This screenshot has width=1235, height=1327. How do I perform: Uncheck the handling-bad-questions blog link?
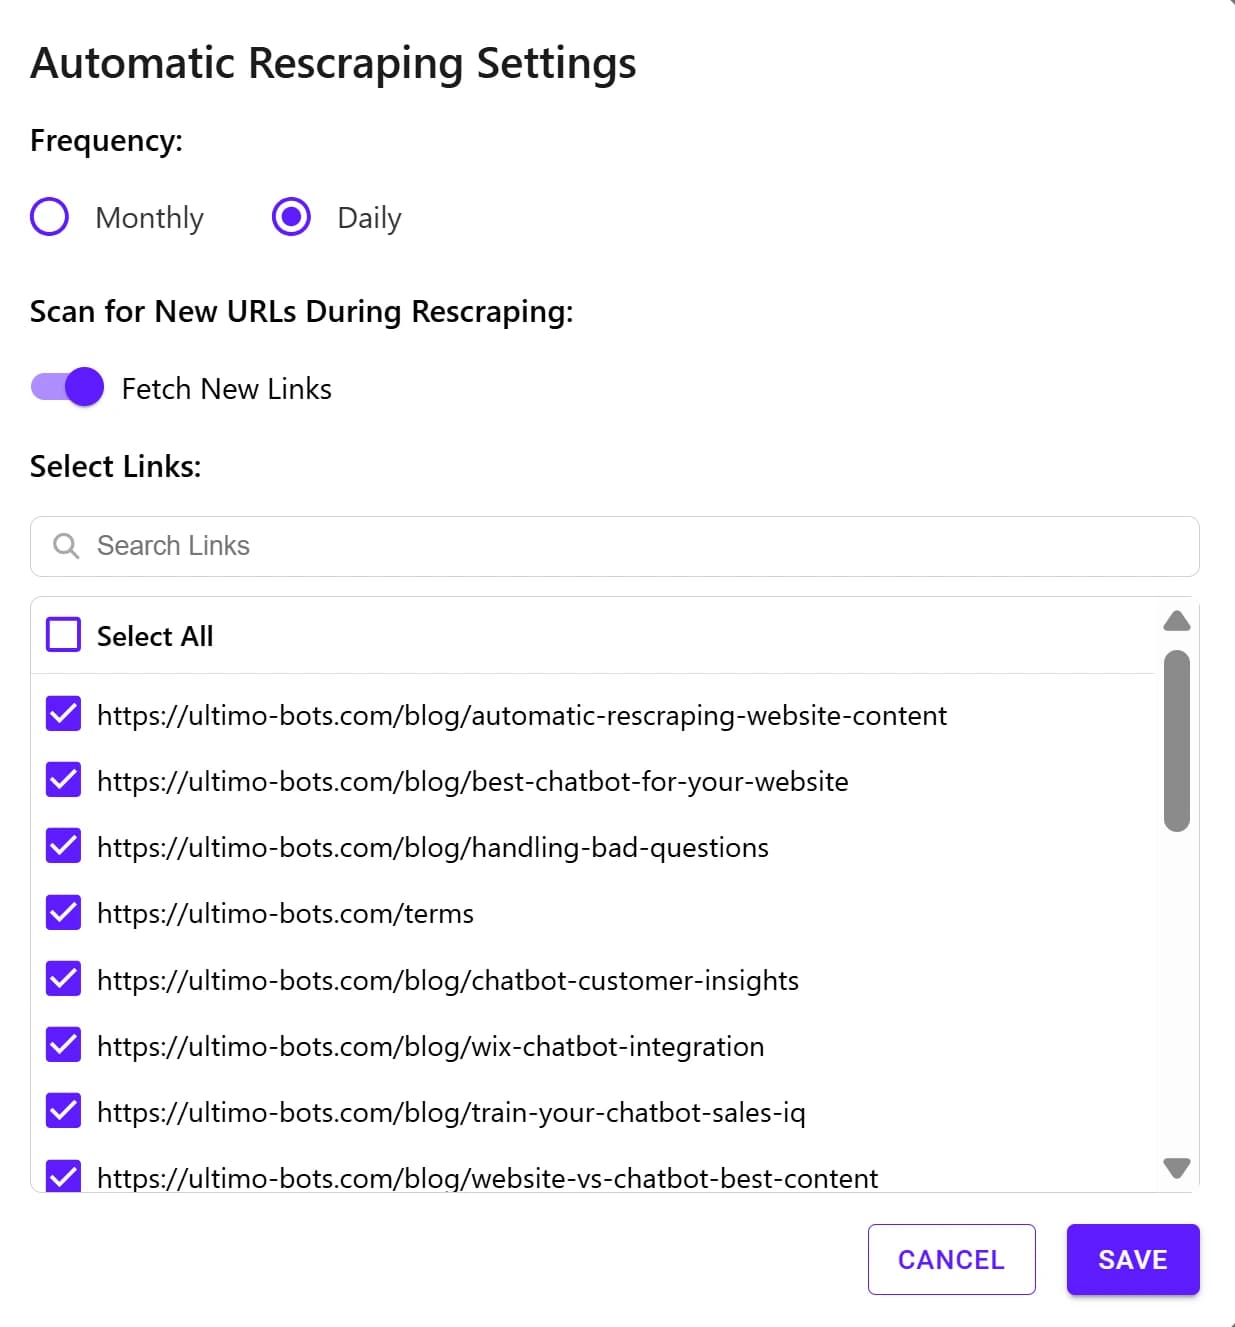(62, 846)
